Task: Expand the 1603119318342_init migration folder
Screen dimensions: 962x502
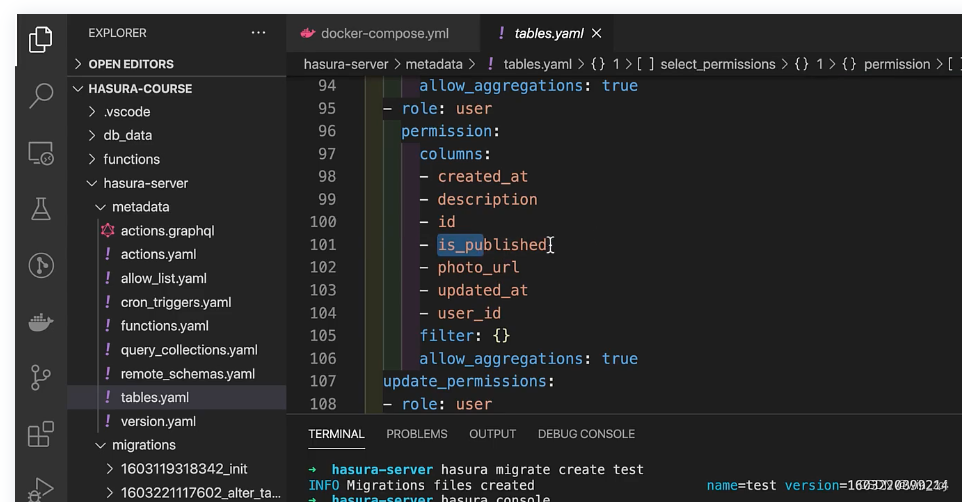Action: pos(183,468)
